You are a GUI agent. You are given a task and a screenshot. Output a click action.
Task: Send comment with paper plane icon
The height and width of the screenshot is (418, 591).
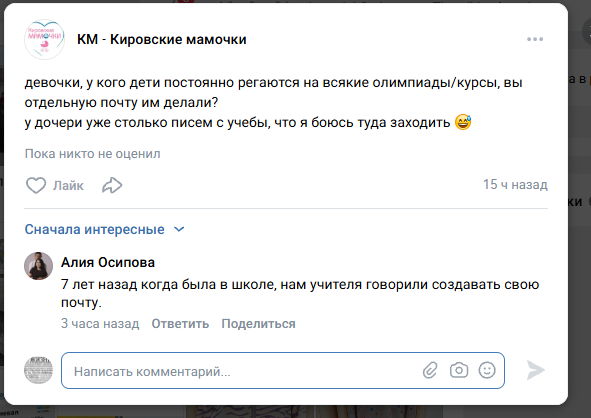tap(536, 370)
